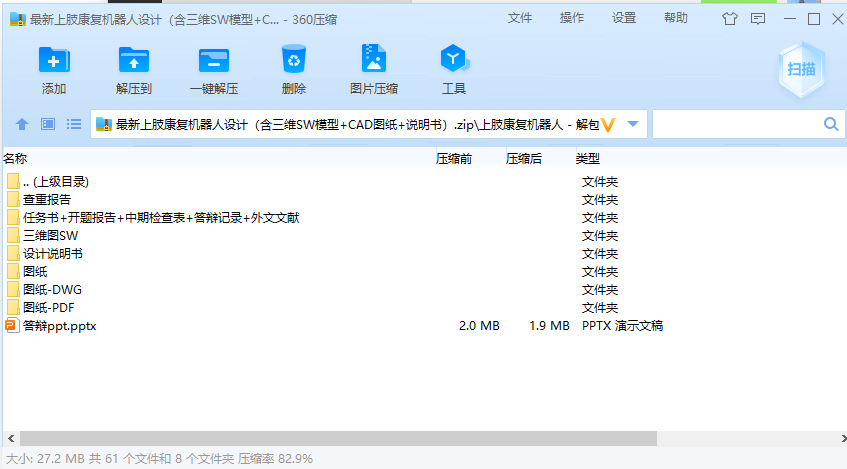Screen dimensions: 847x469
Task: Click the scrollbar left arrow
Action: click(11, 438)
